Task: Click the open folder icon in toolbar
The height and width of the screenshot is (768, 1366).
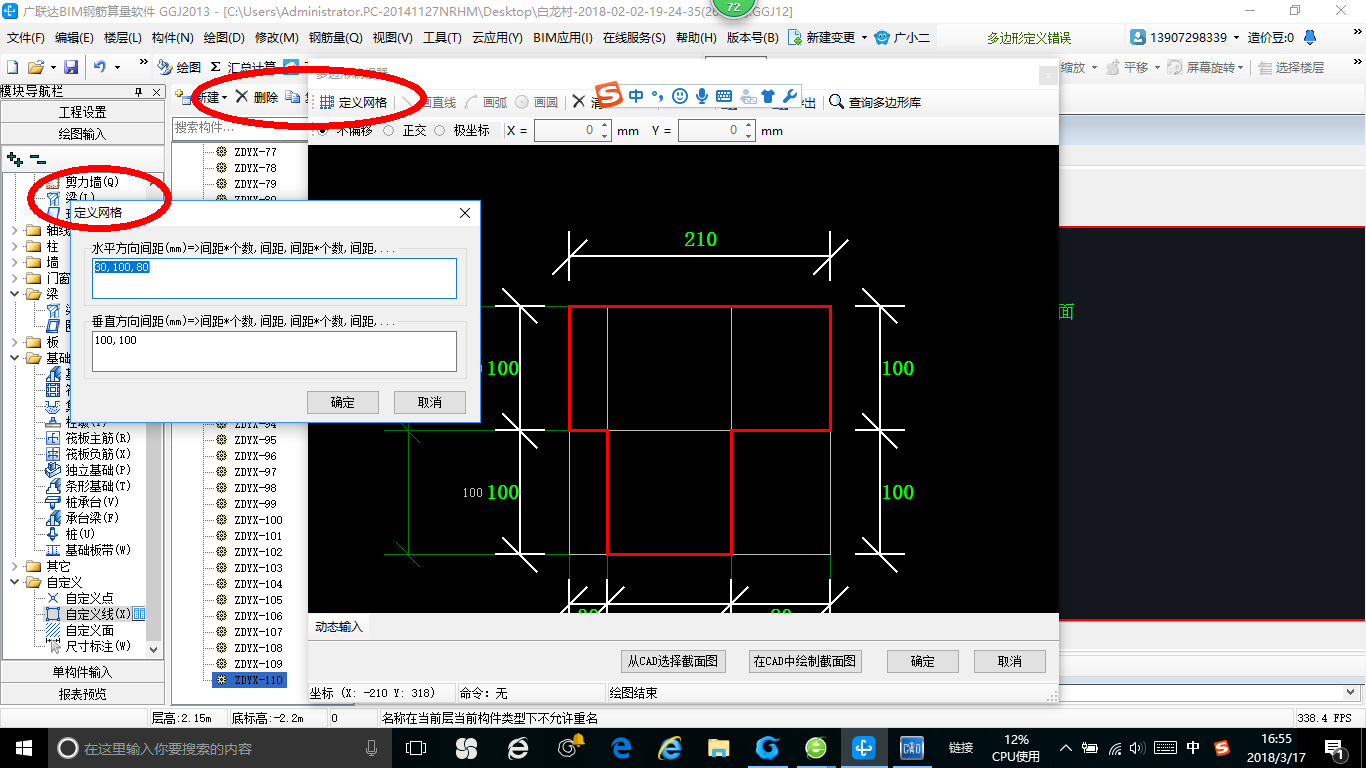Action: click(35, 67)
